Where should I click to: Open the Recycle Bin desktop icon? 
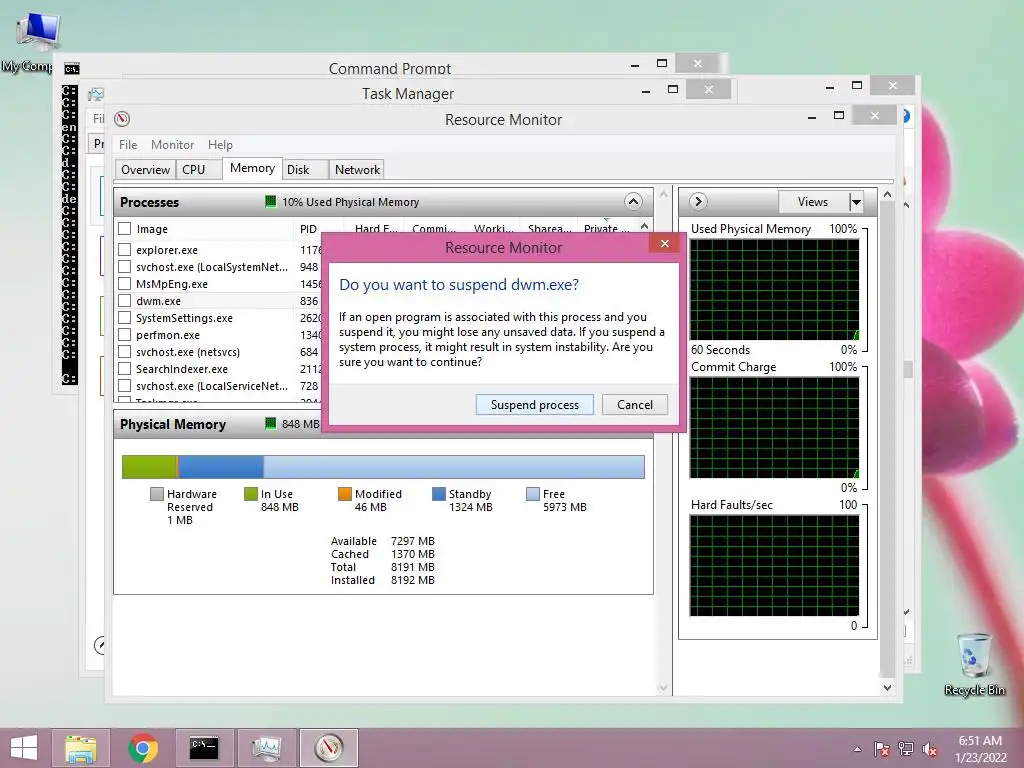(x=974, y=664)
